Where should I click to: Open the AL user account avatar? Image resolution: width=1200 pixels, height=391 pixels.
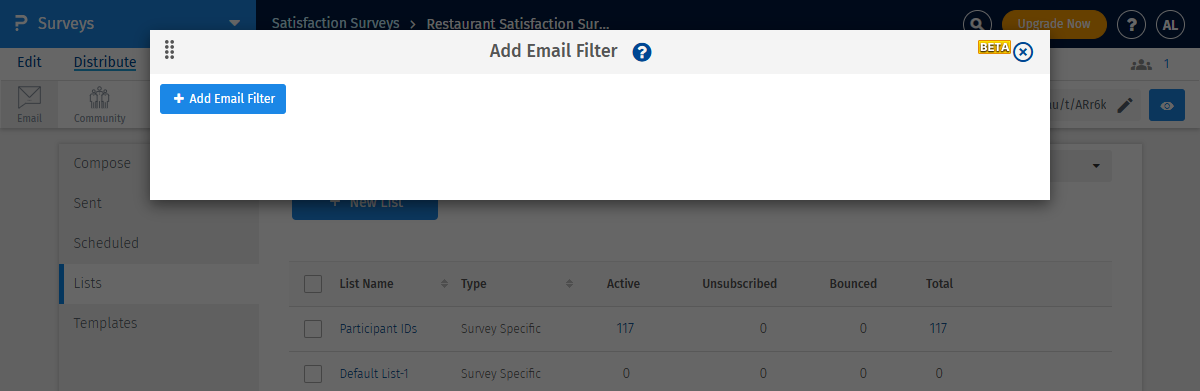(x=1169, y=24)
